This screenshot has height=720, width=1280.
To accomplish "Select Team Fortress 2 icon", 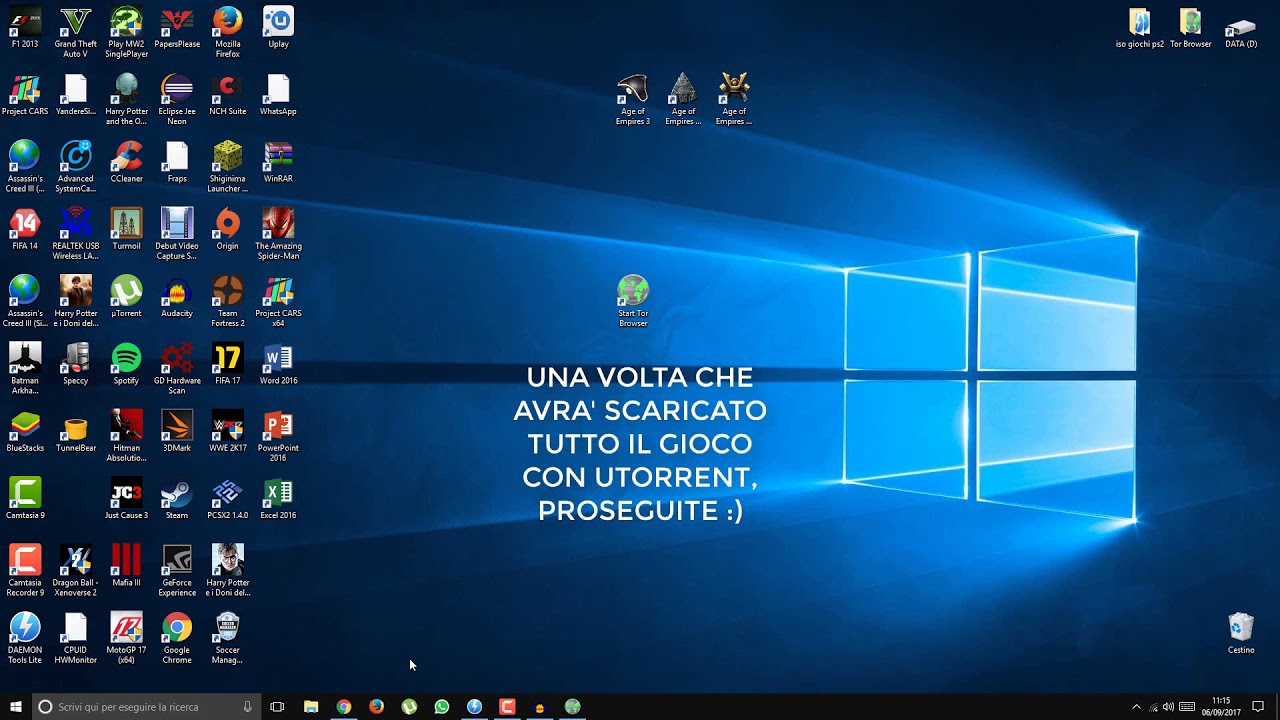I will click(228, 302).
